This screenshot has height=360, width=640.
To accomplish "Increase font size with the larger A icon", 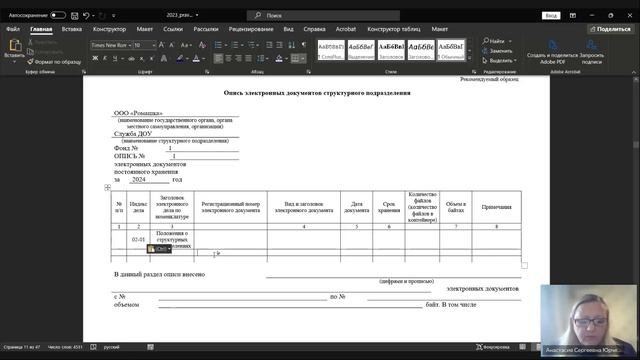I will click(162, 45).
